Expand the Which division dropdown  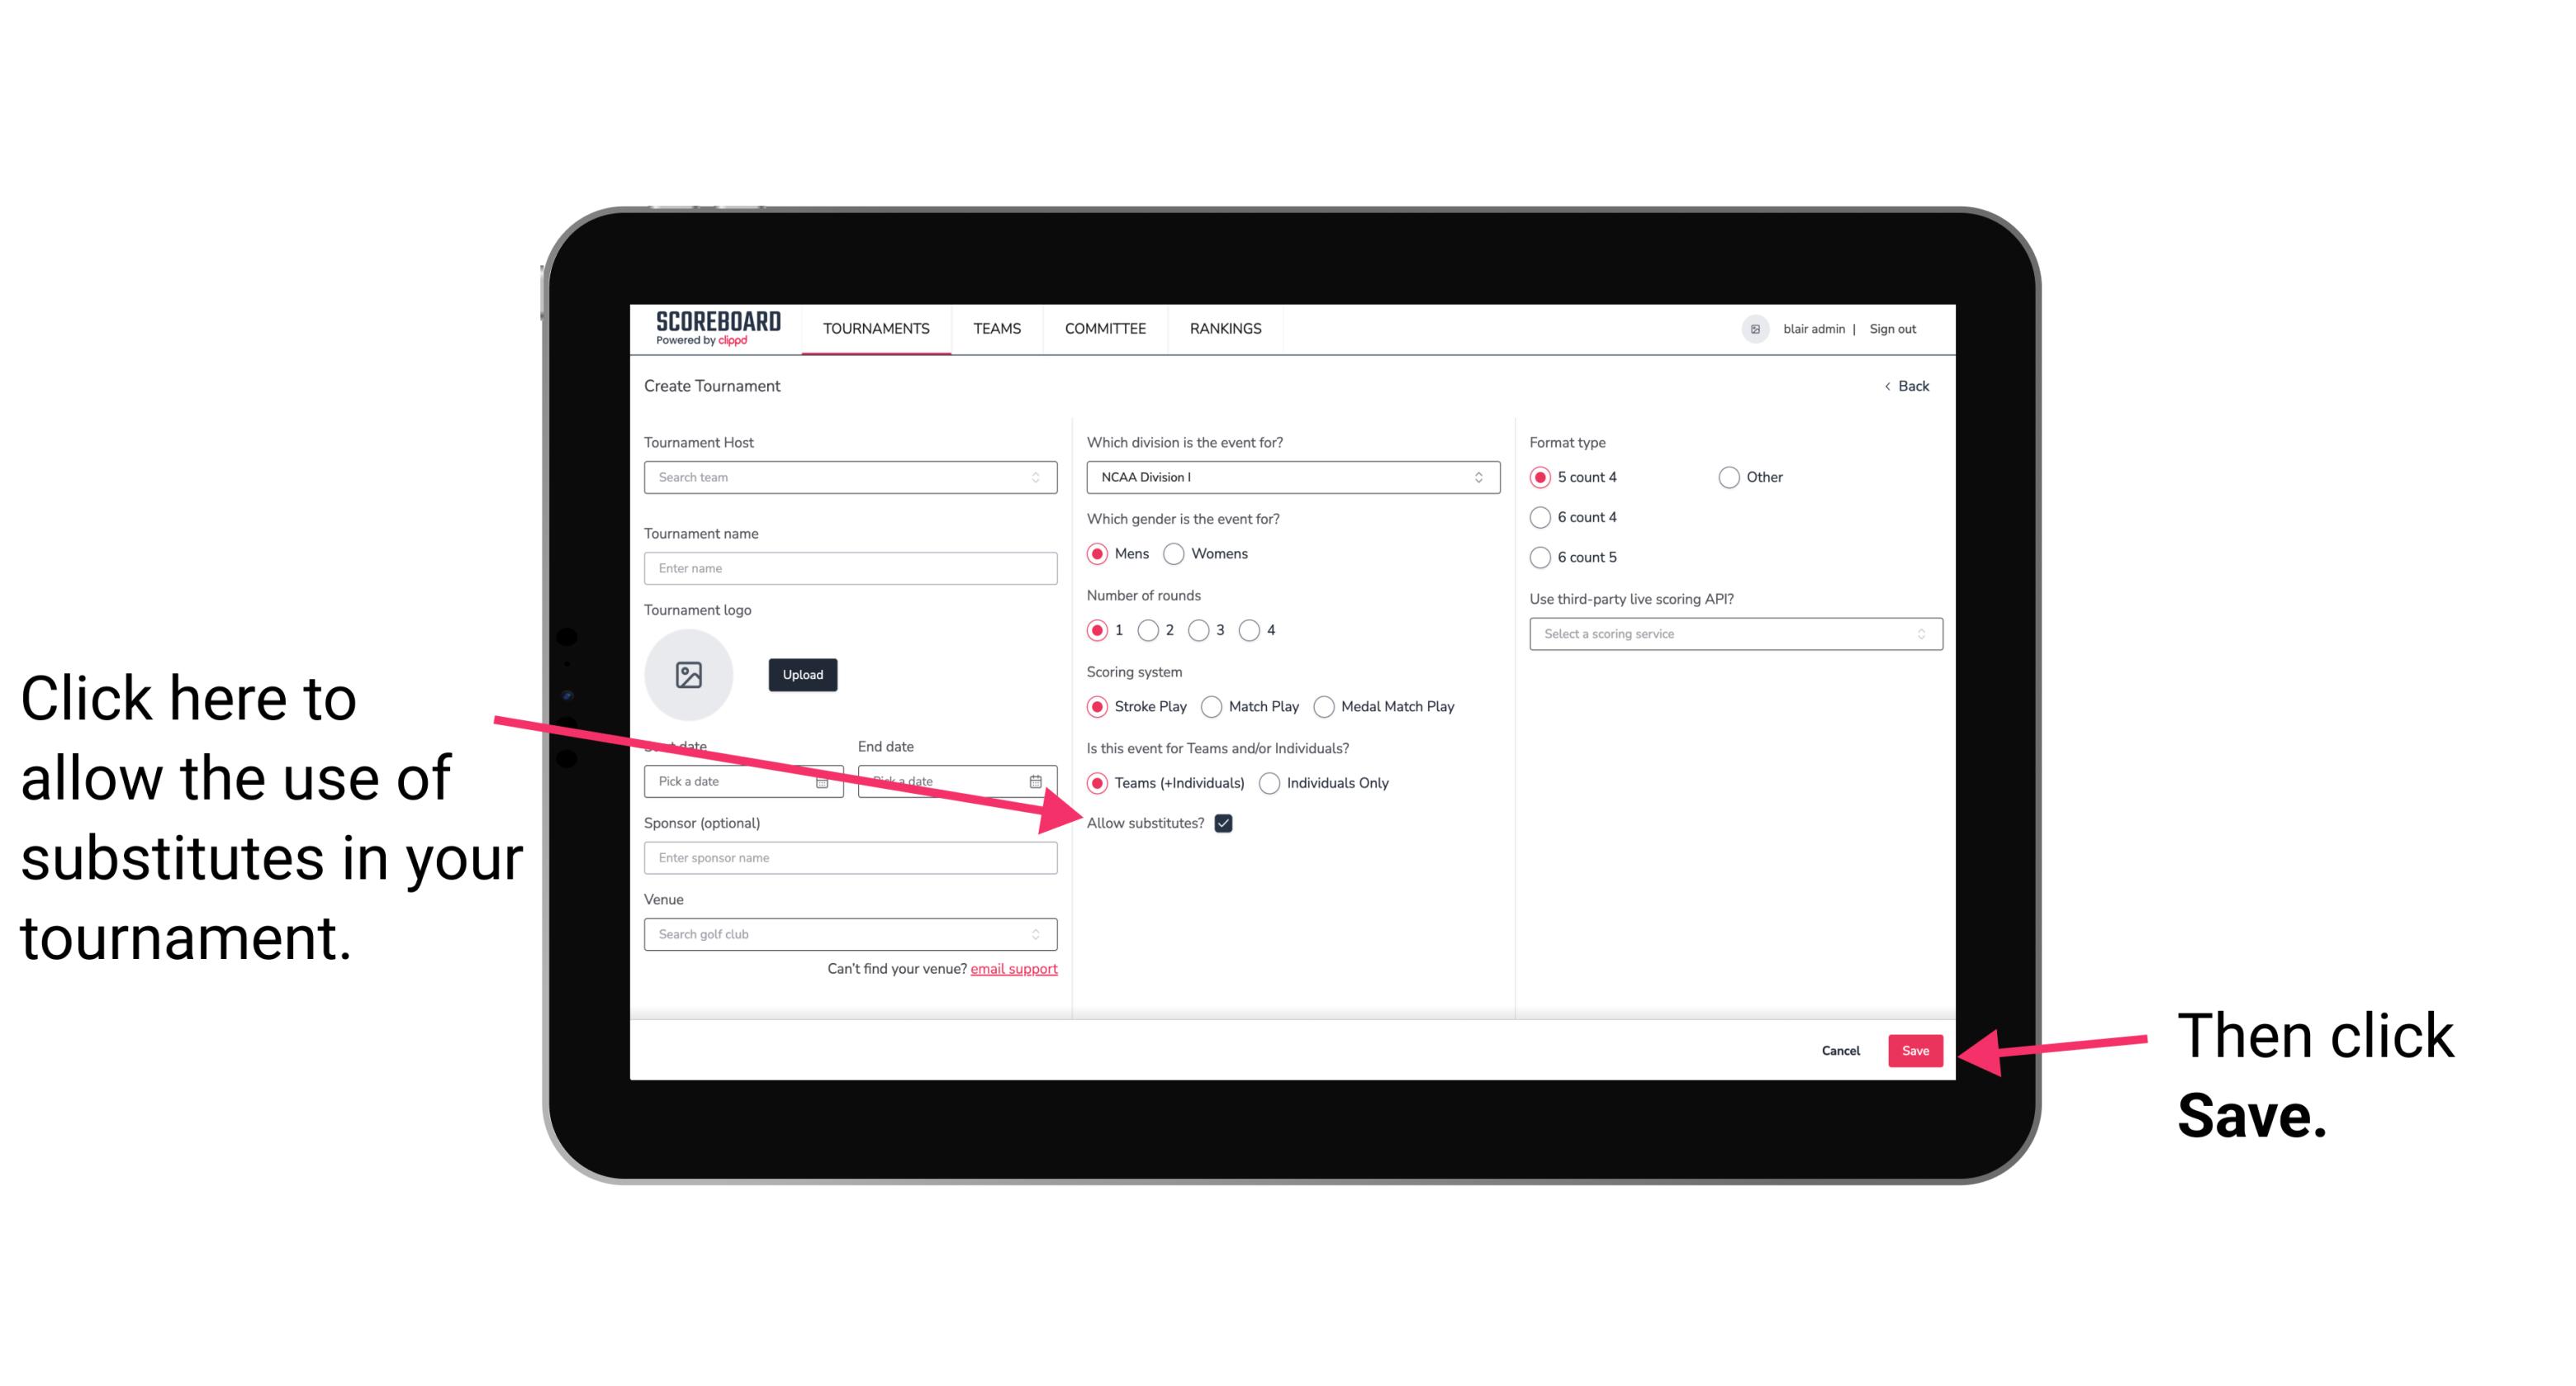click(1290, 478)
